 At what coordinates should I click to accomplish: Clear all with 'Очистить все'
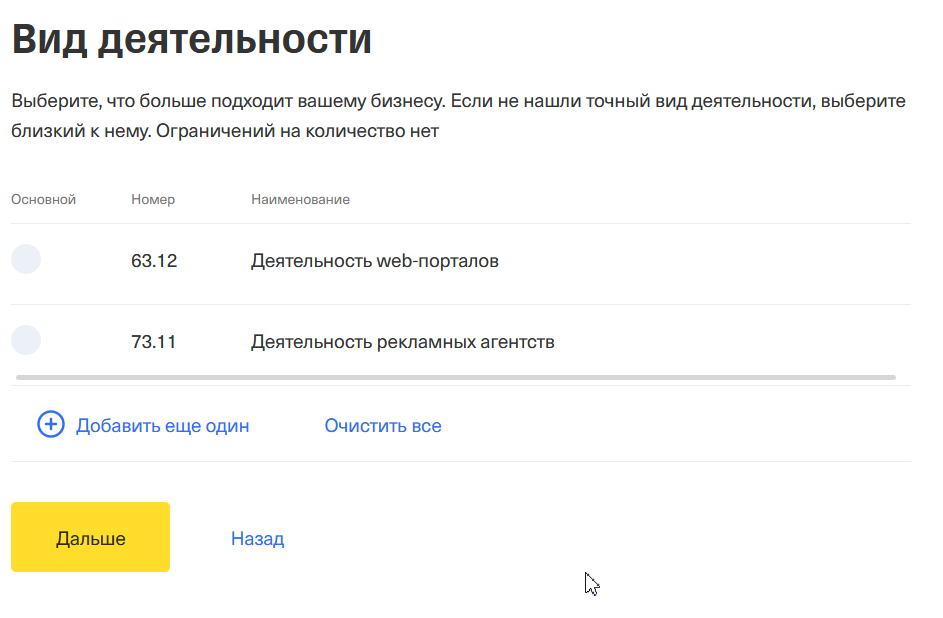pos(383,426)
